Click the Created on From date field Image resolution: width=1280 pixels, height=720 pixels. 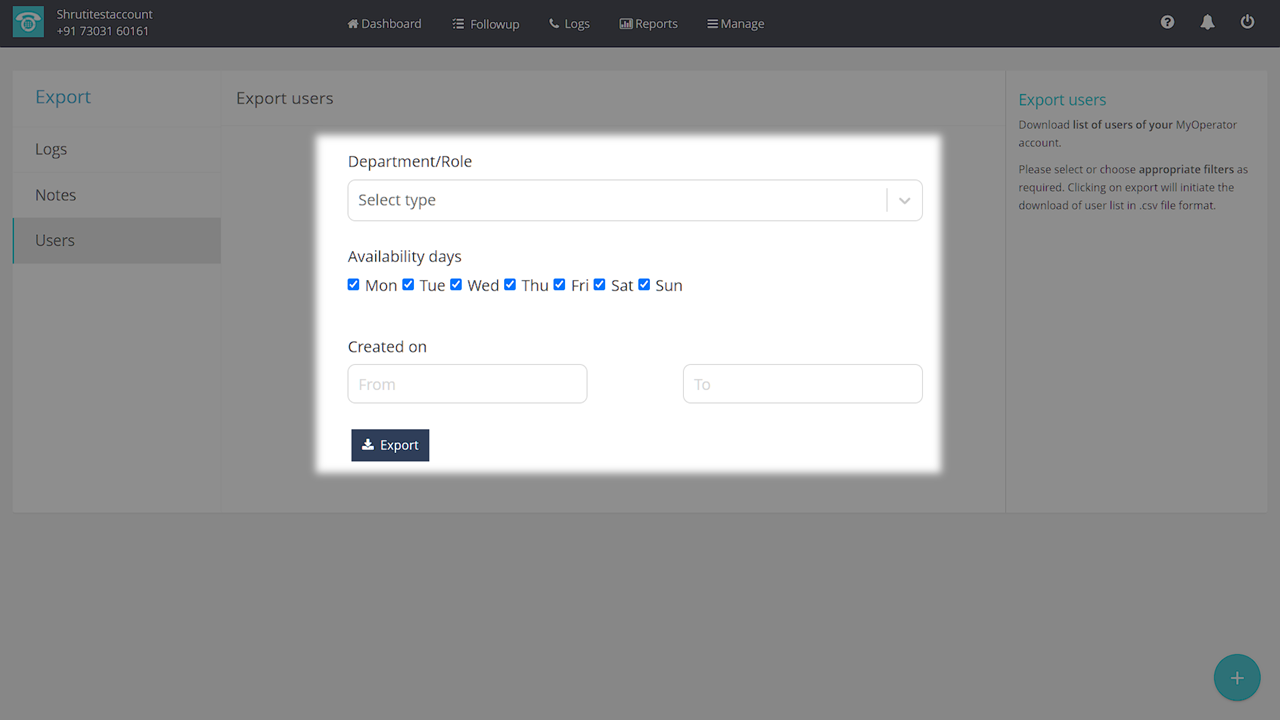click(467, 384)
